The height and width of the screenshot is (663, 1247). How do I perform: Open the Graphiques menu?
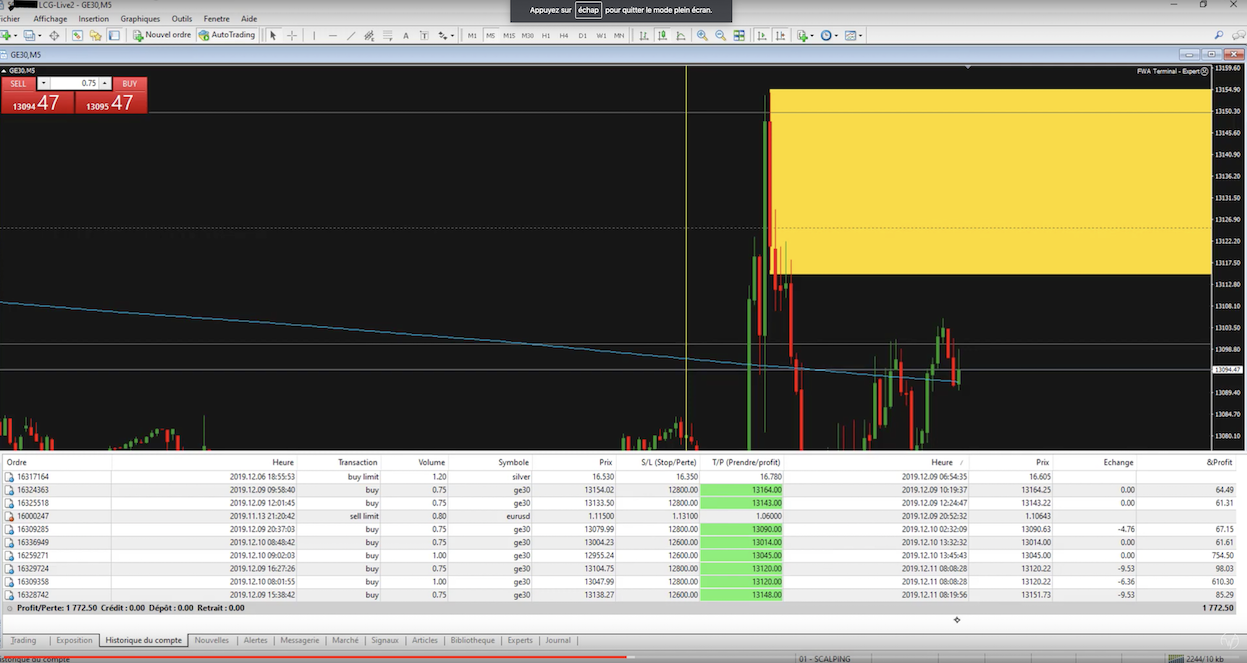[140, 19]
